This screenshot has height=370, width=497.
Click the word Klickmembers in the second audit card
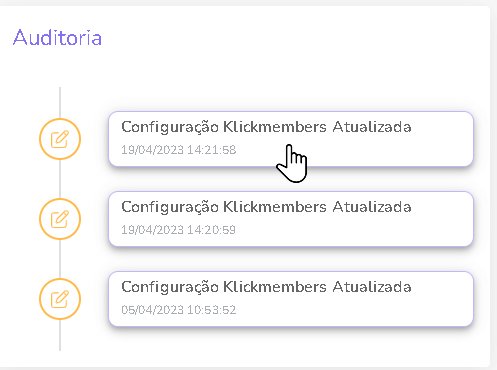coord(275,207)
